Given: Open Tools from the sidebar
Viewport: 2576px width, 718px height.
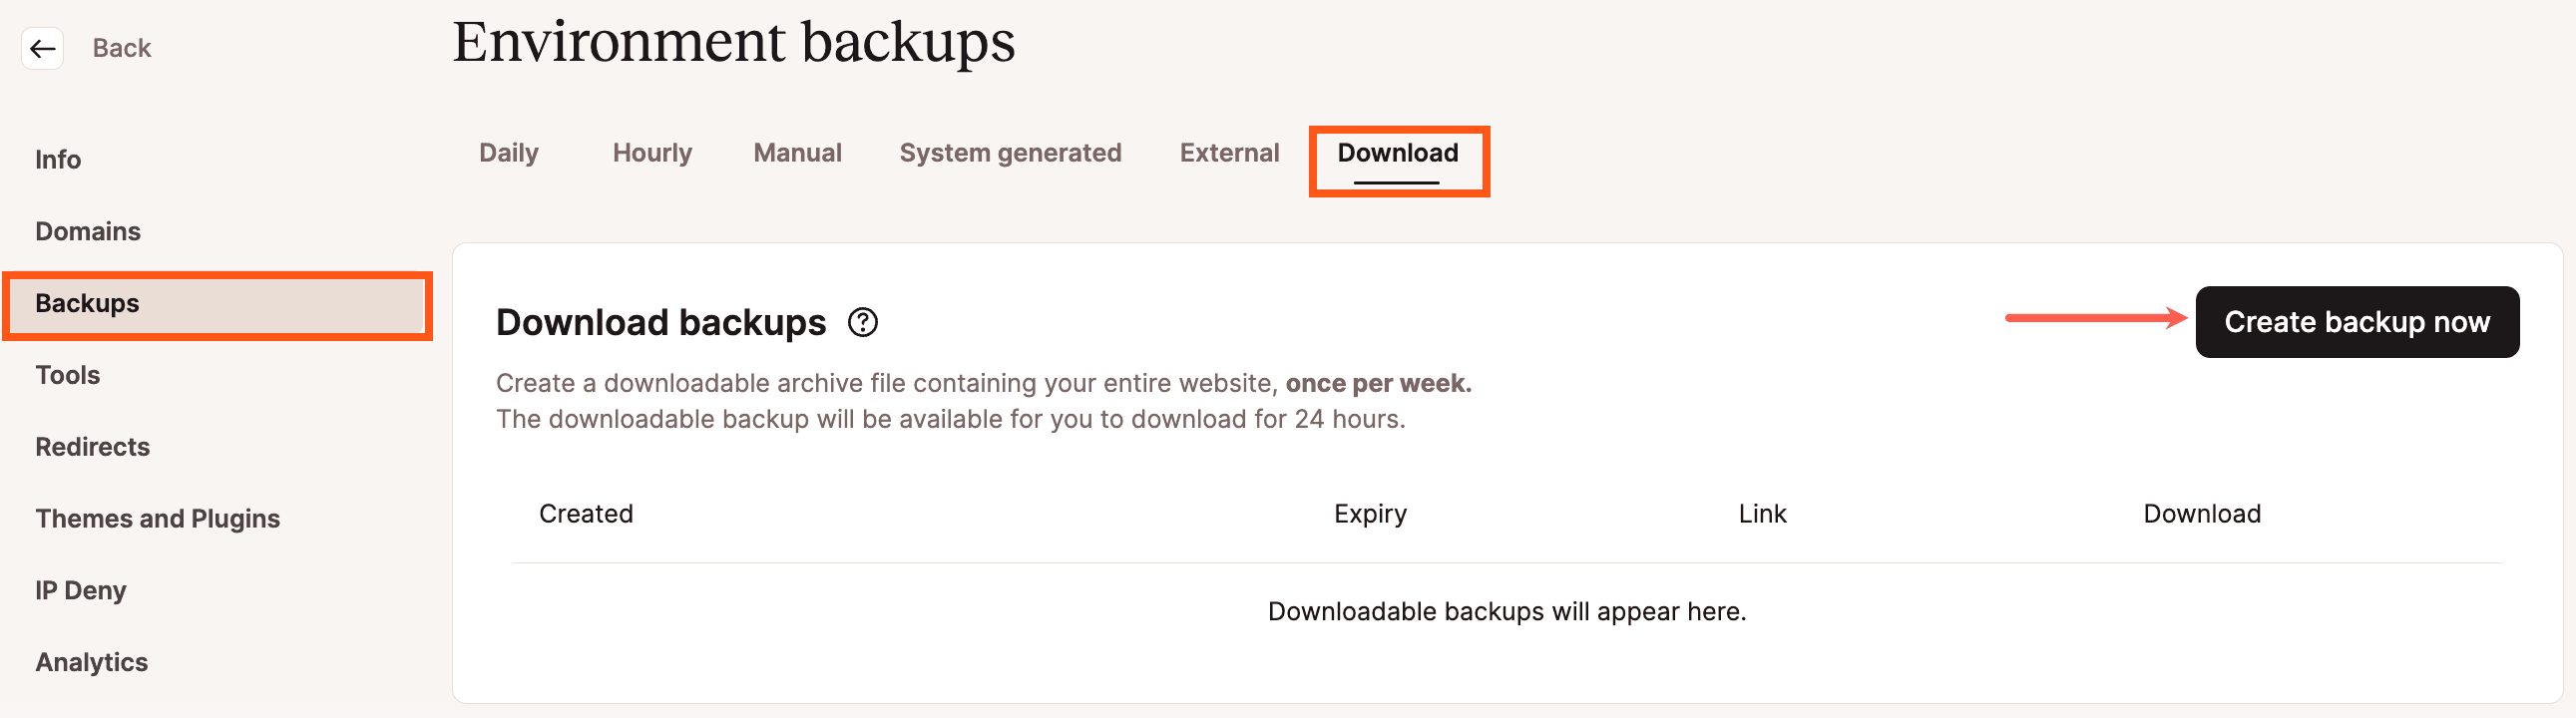Looking at the screenshot, I should click(68, 376).
